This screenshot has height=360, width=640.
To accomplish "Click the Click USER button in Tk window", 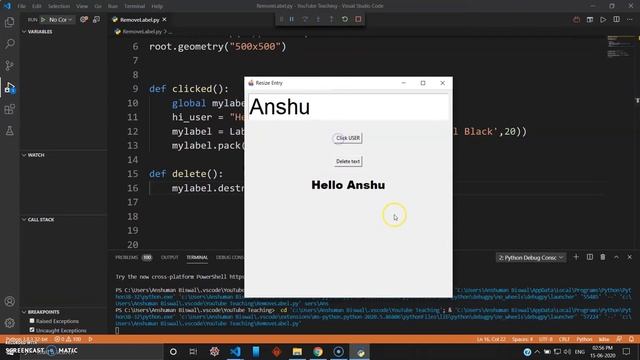I will 348,138.
